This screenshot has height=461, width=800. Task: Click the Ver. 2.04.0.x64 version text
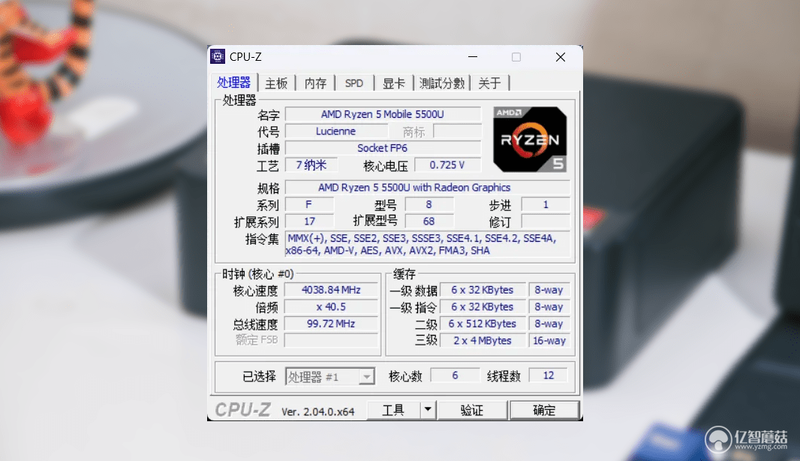click(x=318, y=412)
